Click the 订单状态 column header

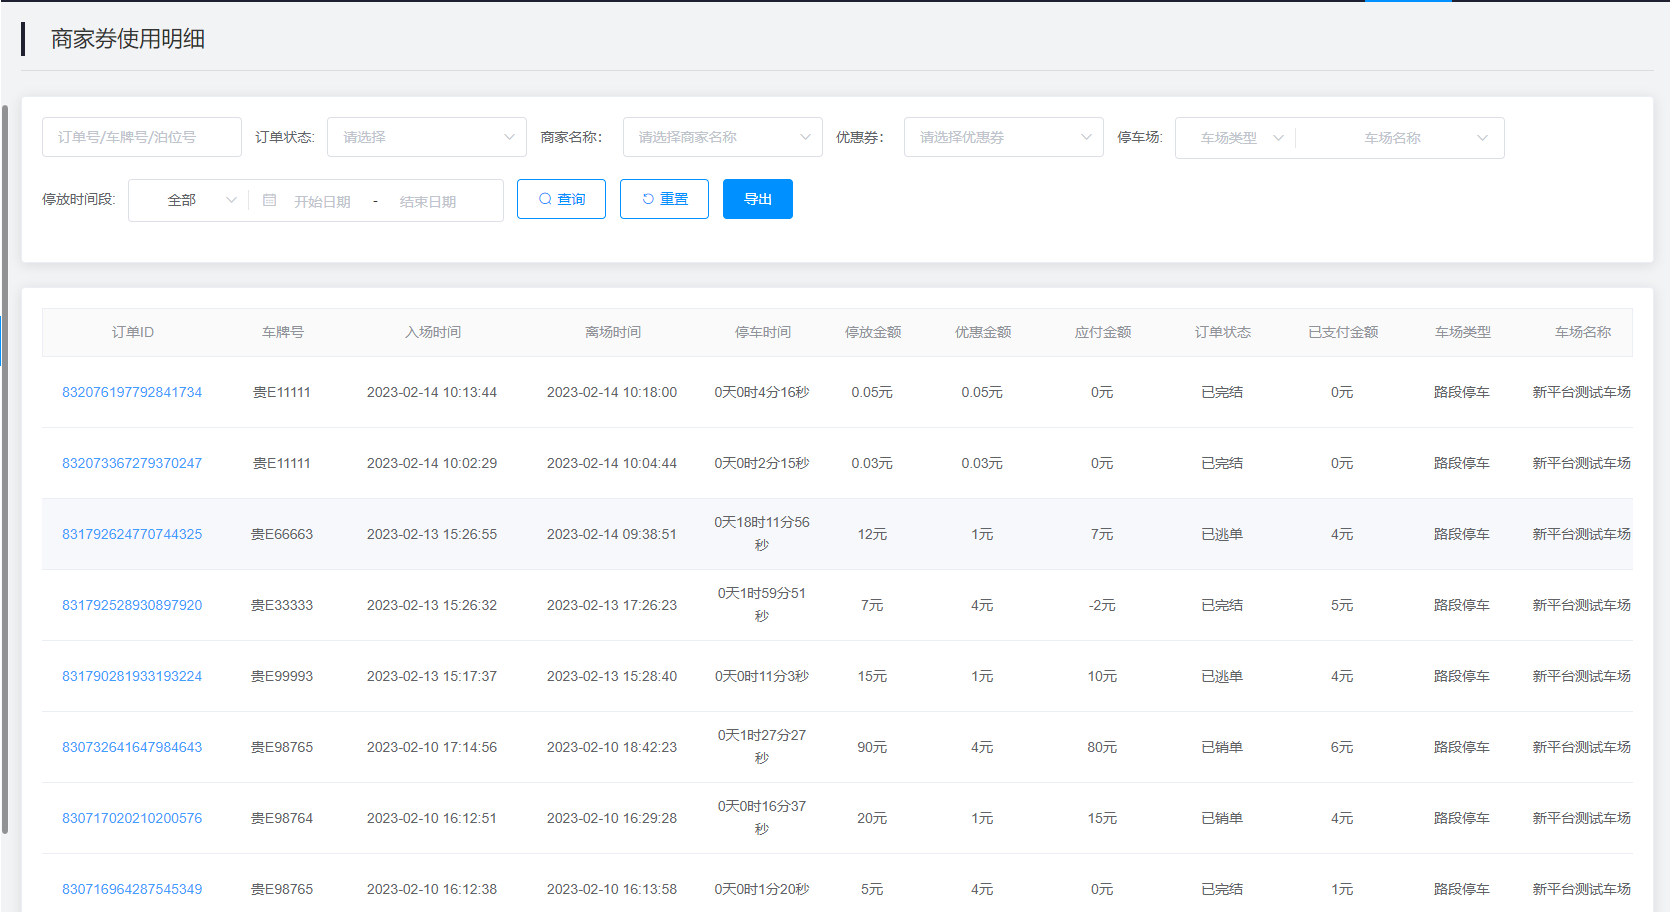pos(1222,332)
